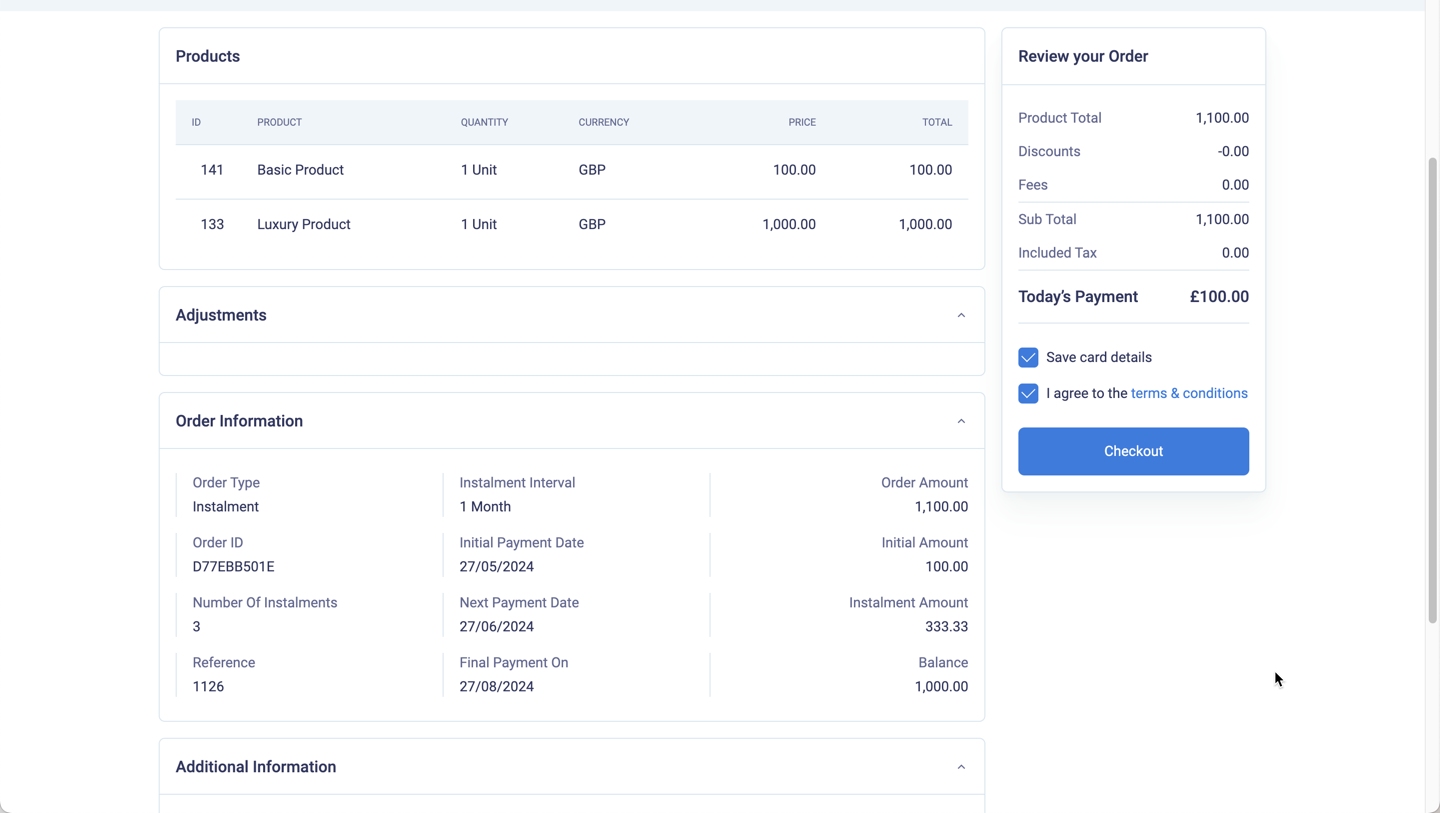1440x813 pixels.
Task: Click Next Payment Date 27/06/2024
Action: tap(497, 626)
